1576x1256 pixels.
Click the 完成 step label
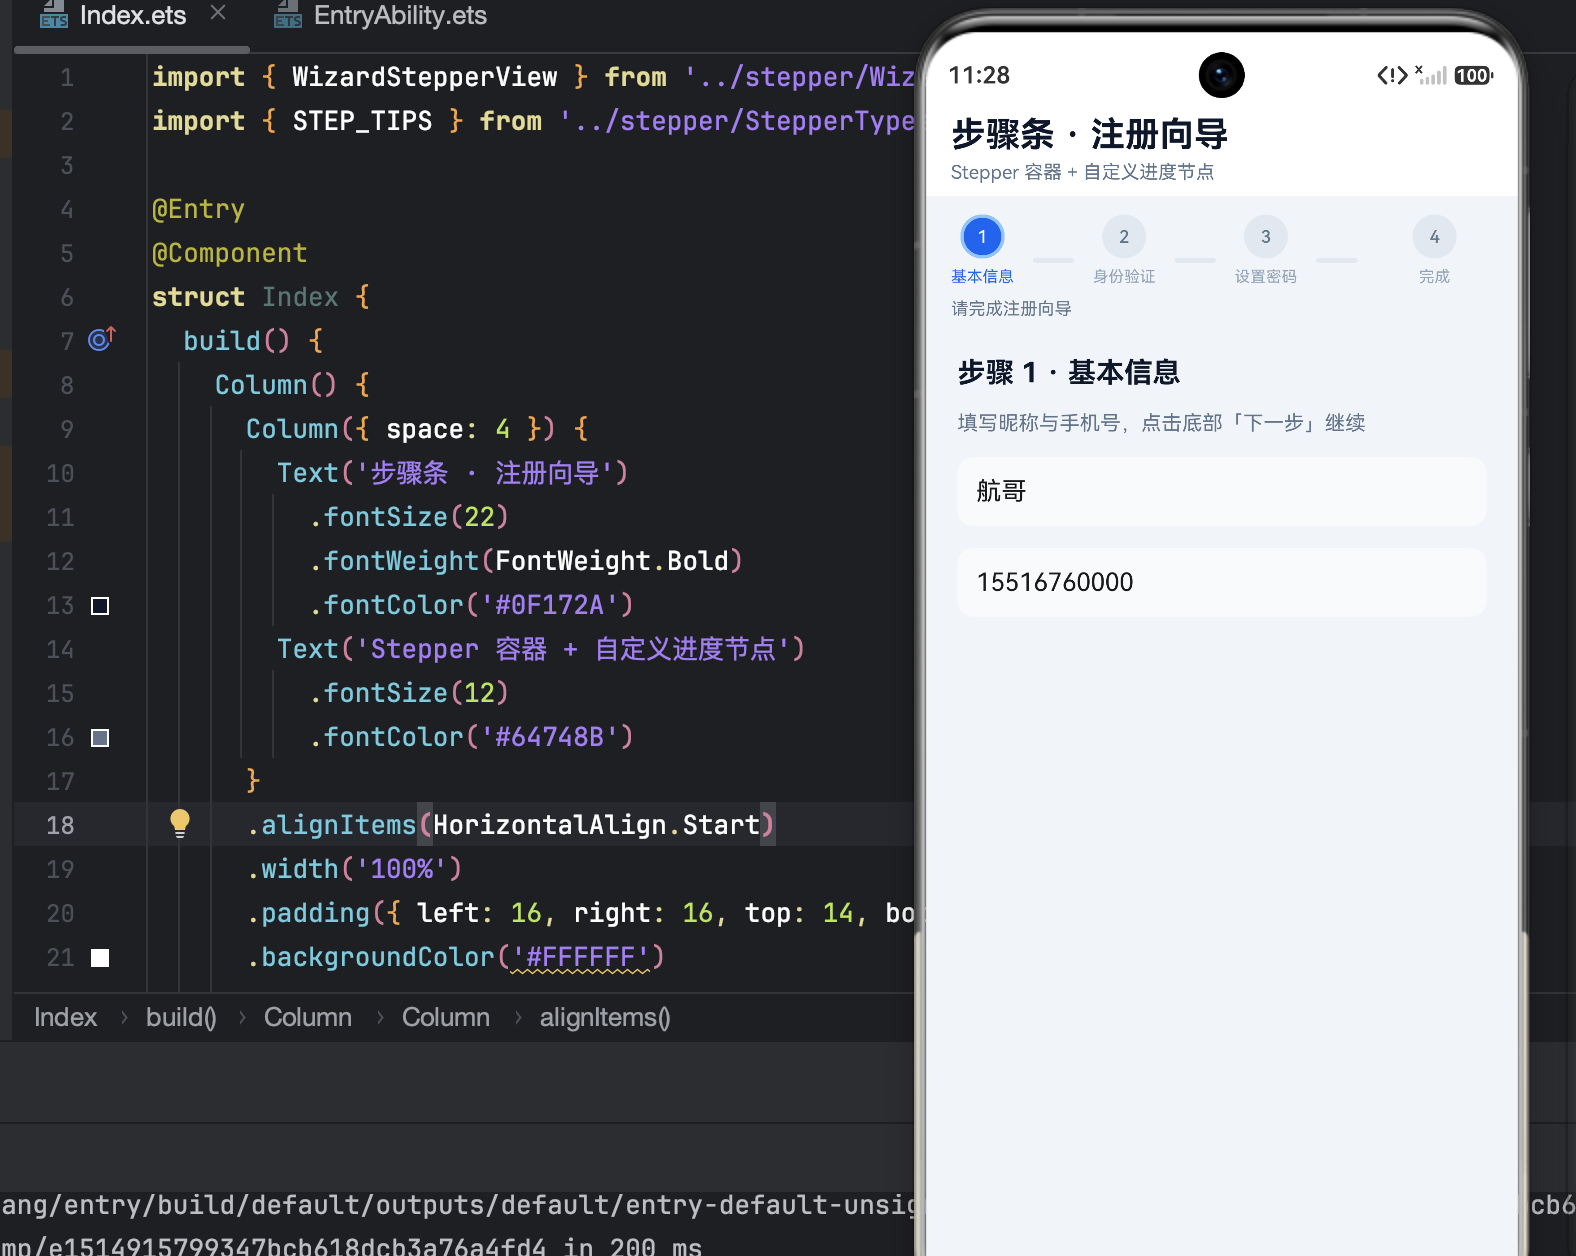(1434, 277)
